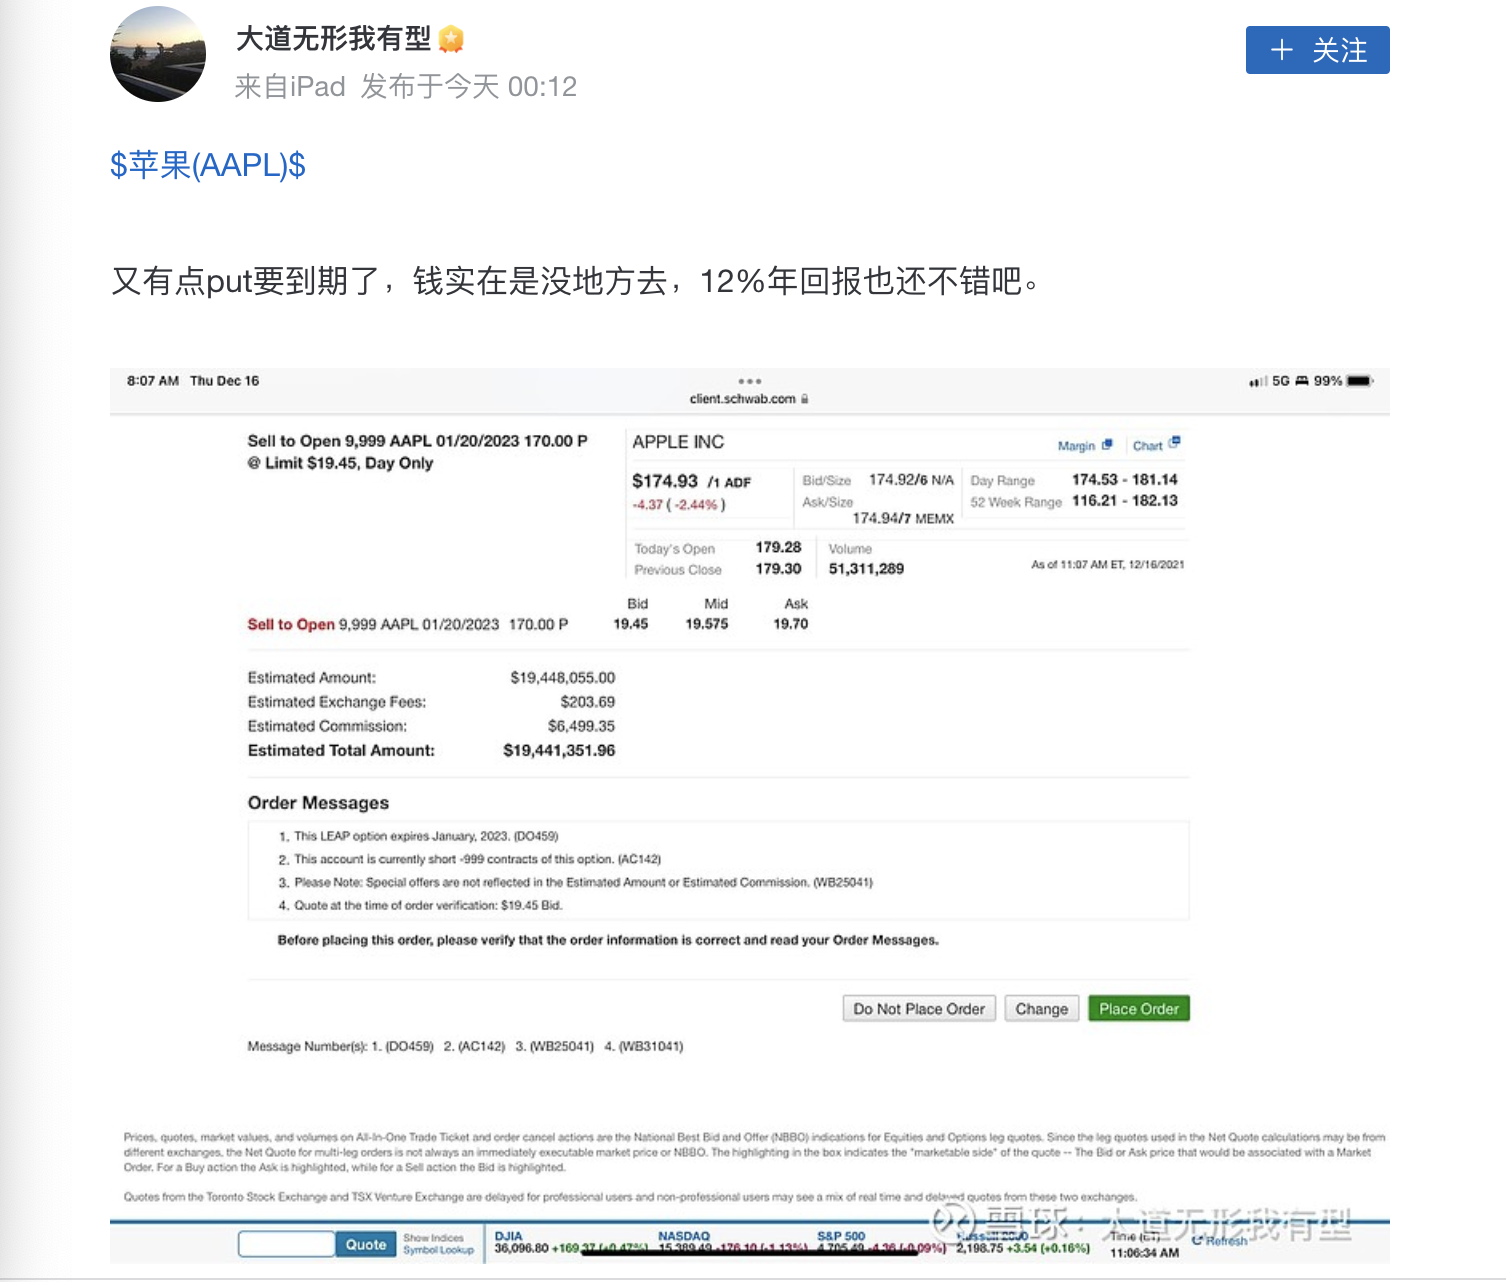Click the Message Number(s) line

tap(466, 1047)
